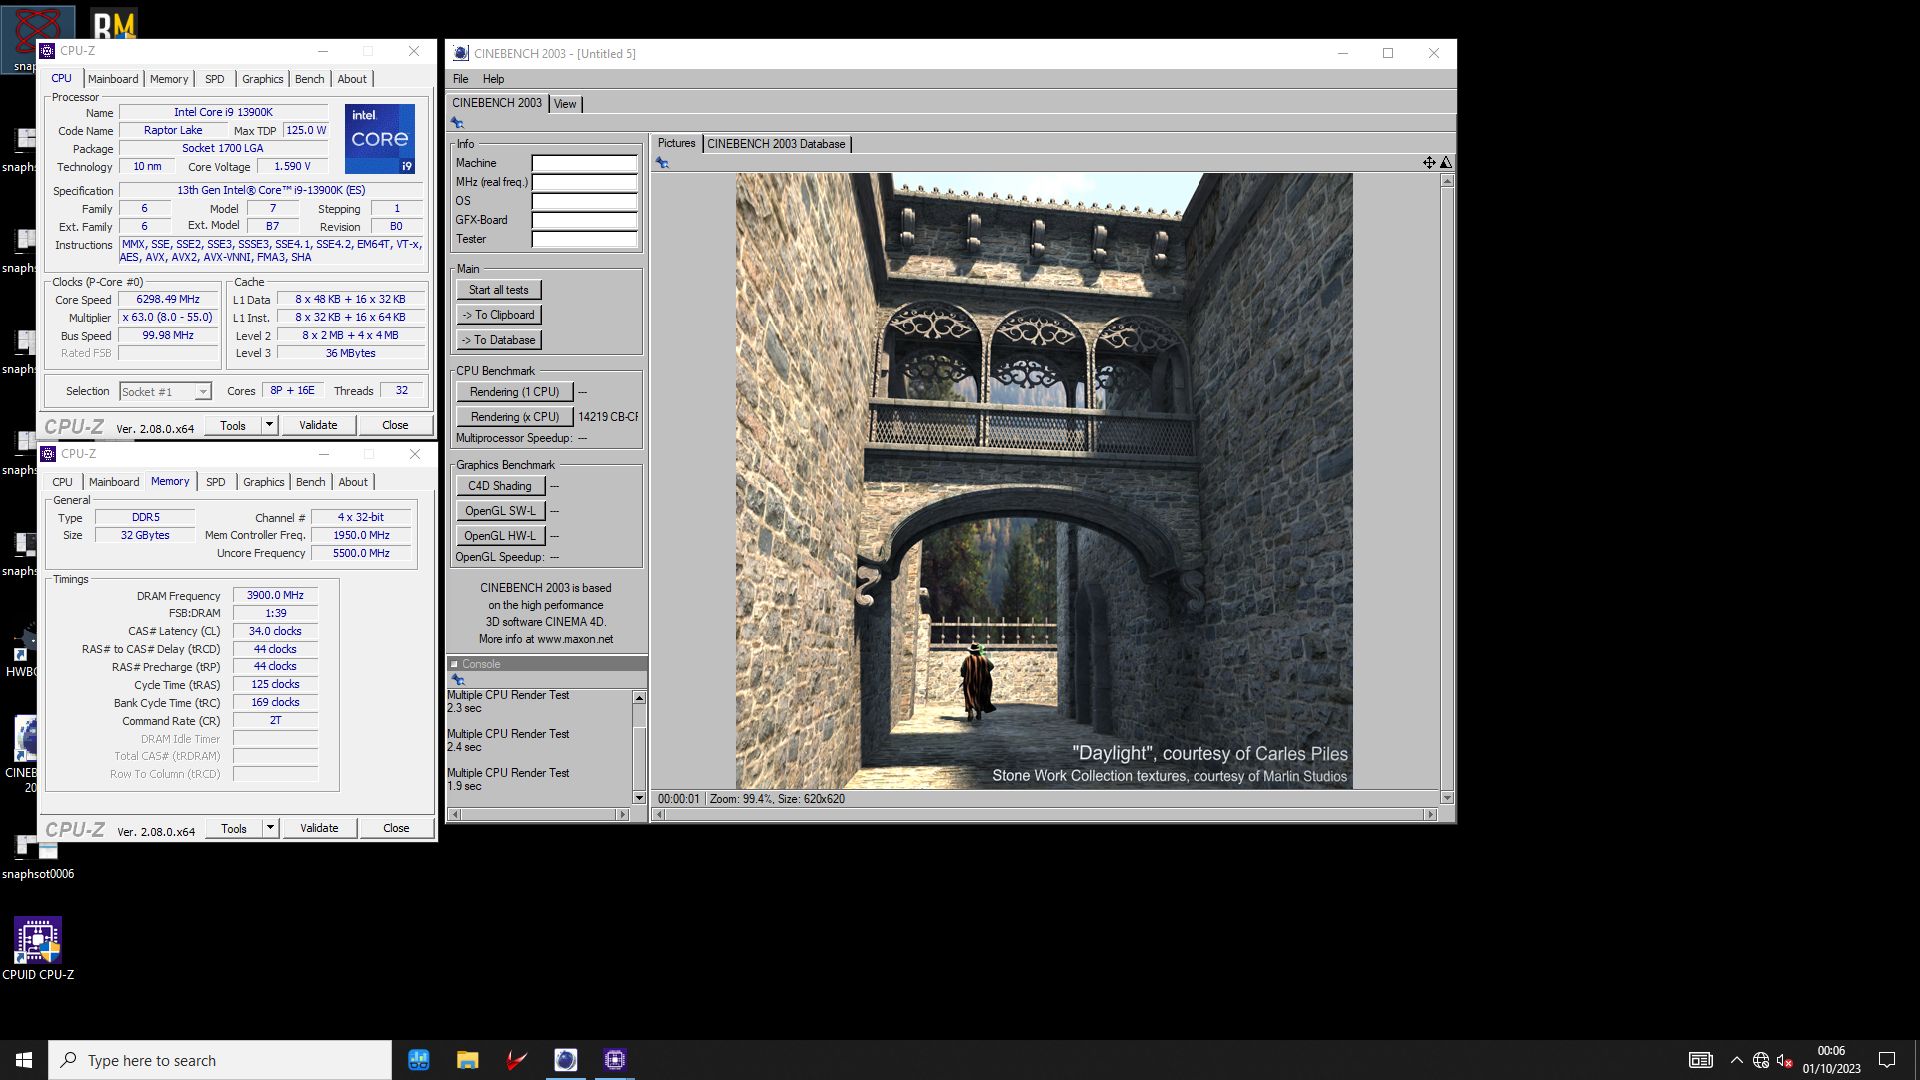Open the Windows Start menu
The height and width of the screenshot is (1080, 1920).
click(24, 1060)
